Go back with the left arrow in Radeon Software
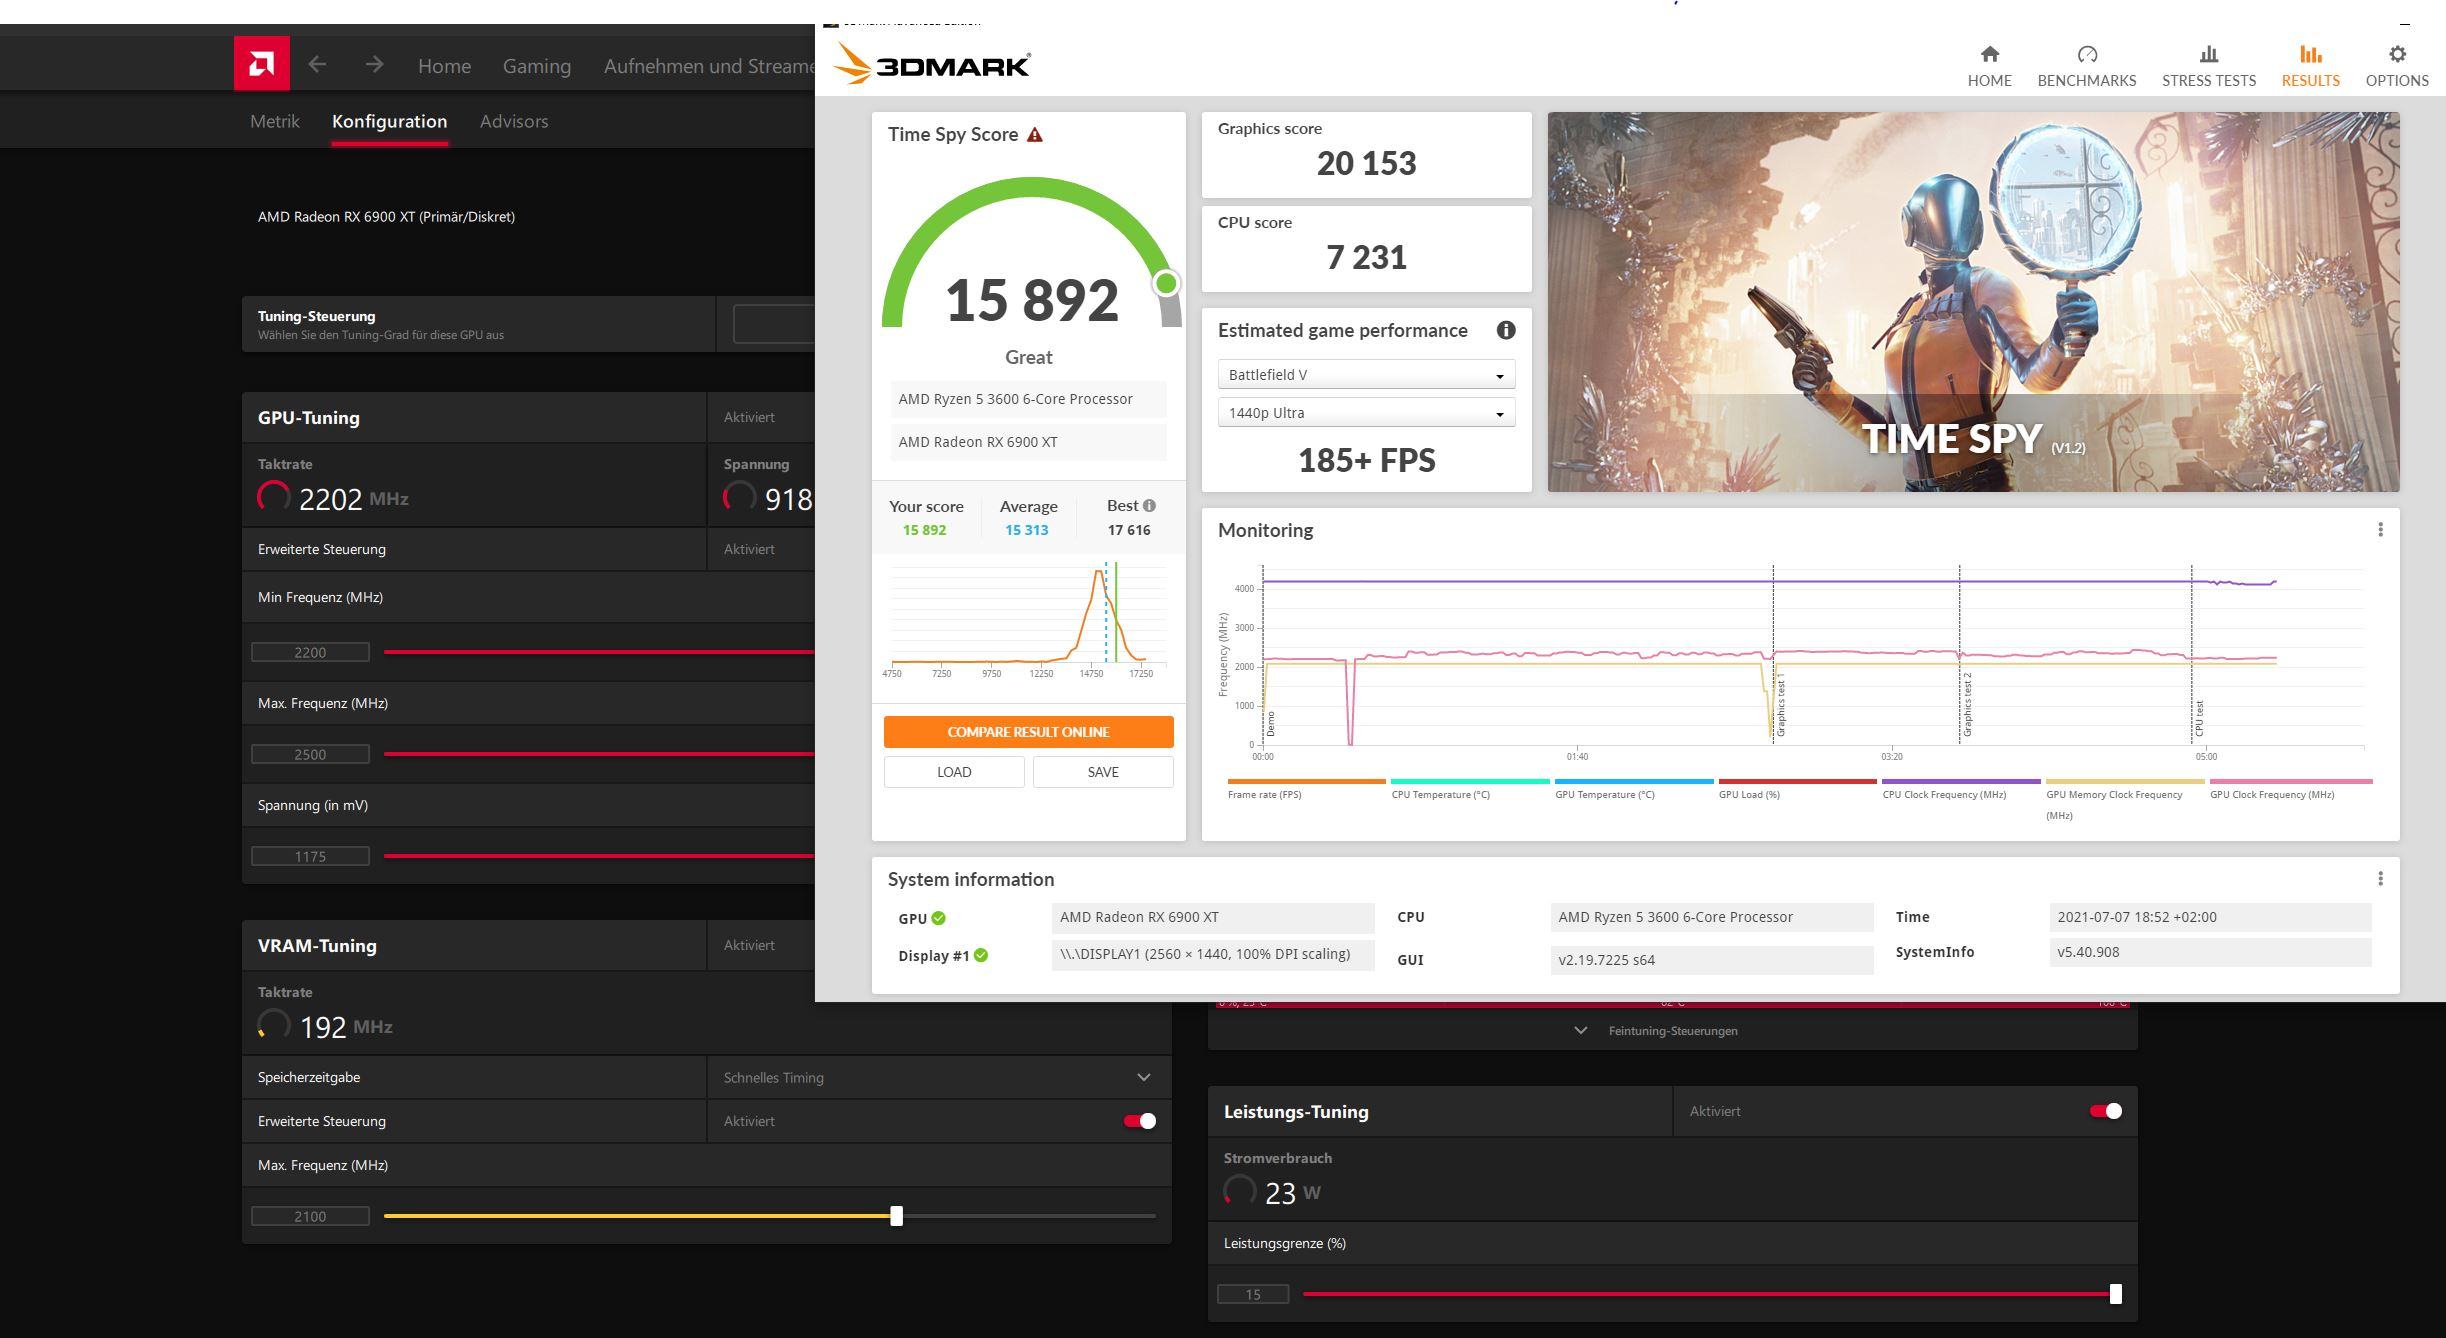The image size is (2446, 1338). coord(317,65)
